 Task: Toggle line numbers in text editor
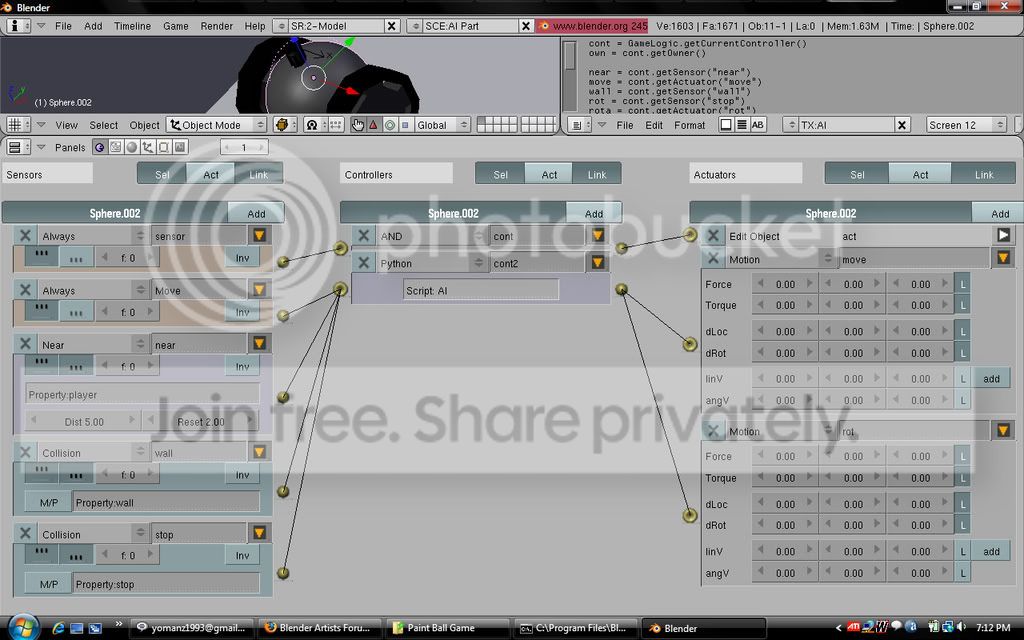pyautogui.click(x=742, y=125)
